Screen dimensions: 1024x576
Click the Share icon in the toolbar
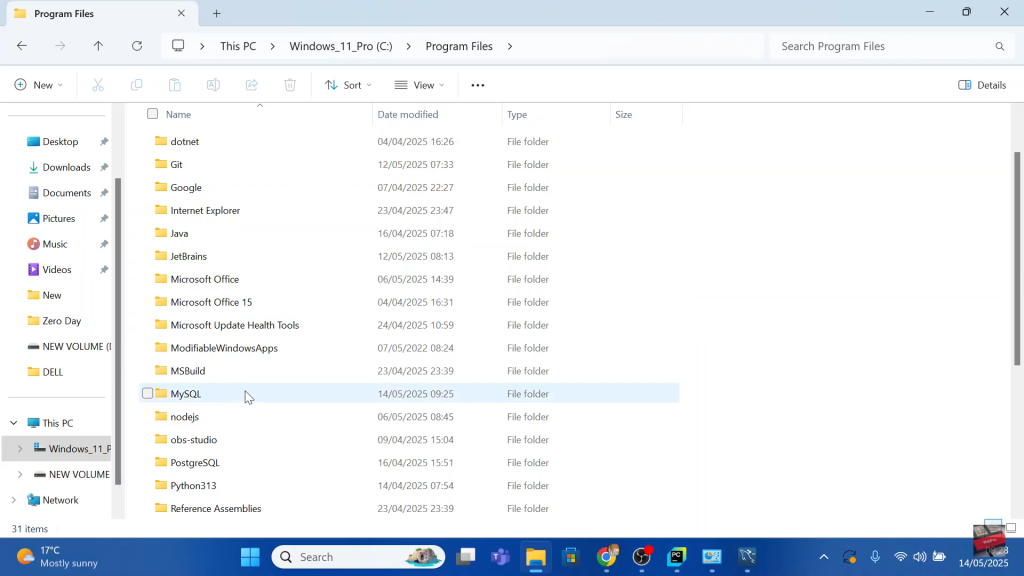tap(251, 85)
